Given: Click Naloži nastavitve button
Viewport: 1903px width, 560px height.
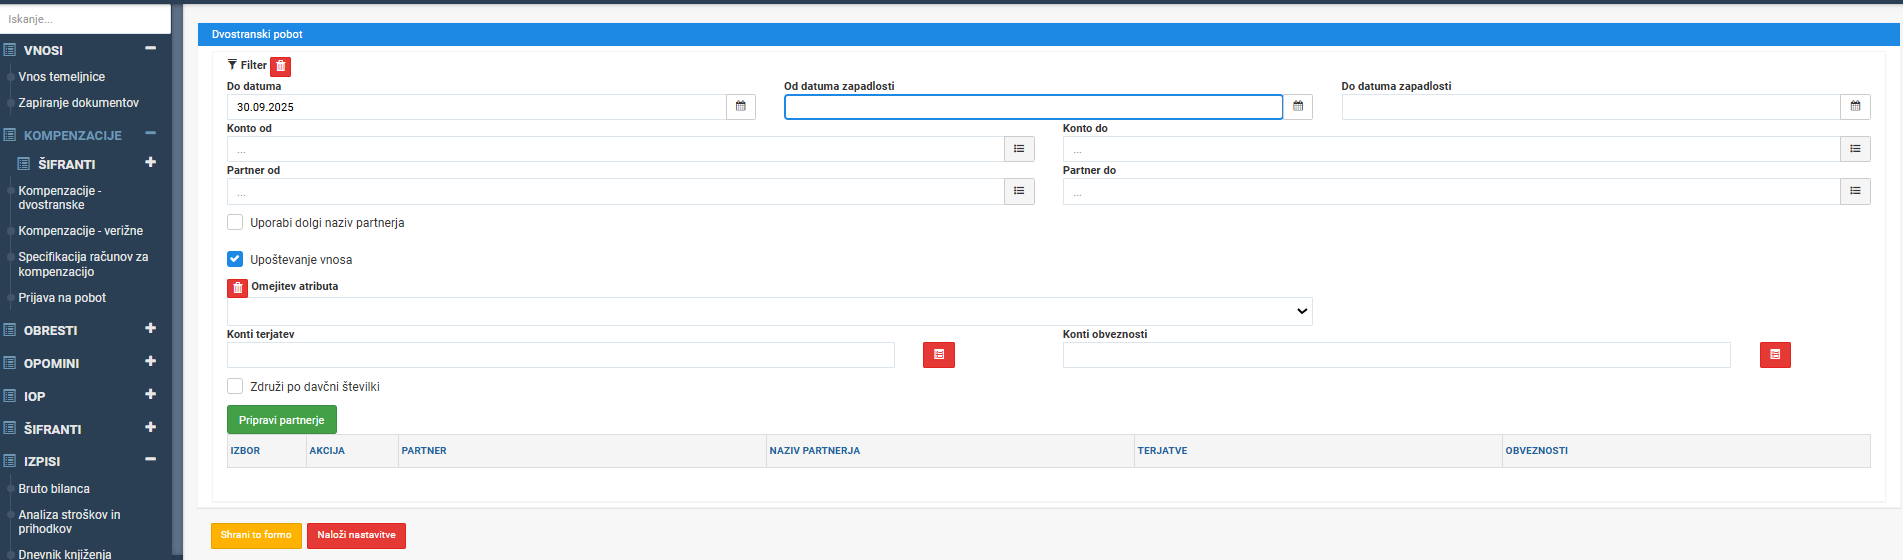Looking at the screenshot, I should [x=356, y=535].
